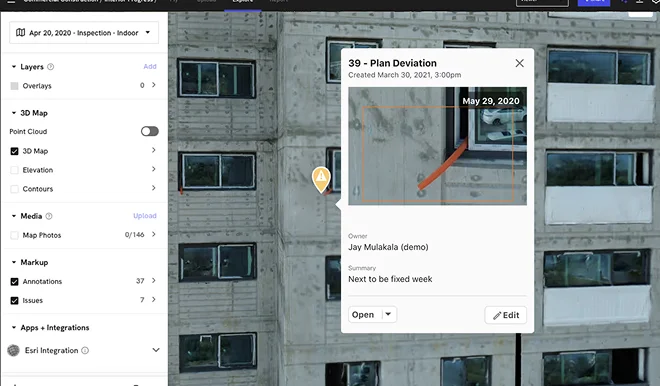The height and width of the screenshot is (386, 660).
Task: Click the 'Created March 30, 2021, 3:00pm' text
Action: [x=405, y=75]
